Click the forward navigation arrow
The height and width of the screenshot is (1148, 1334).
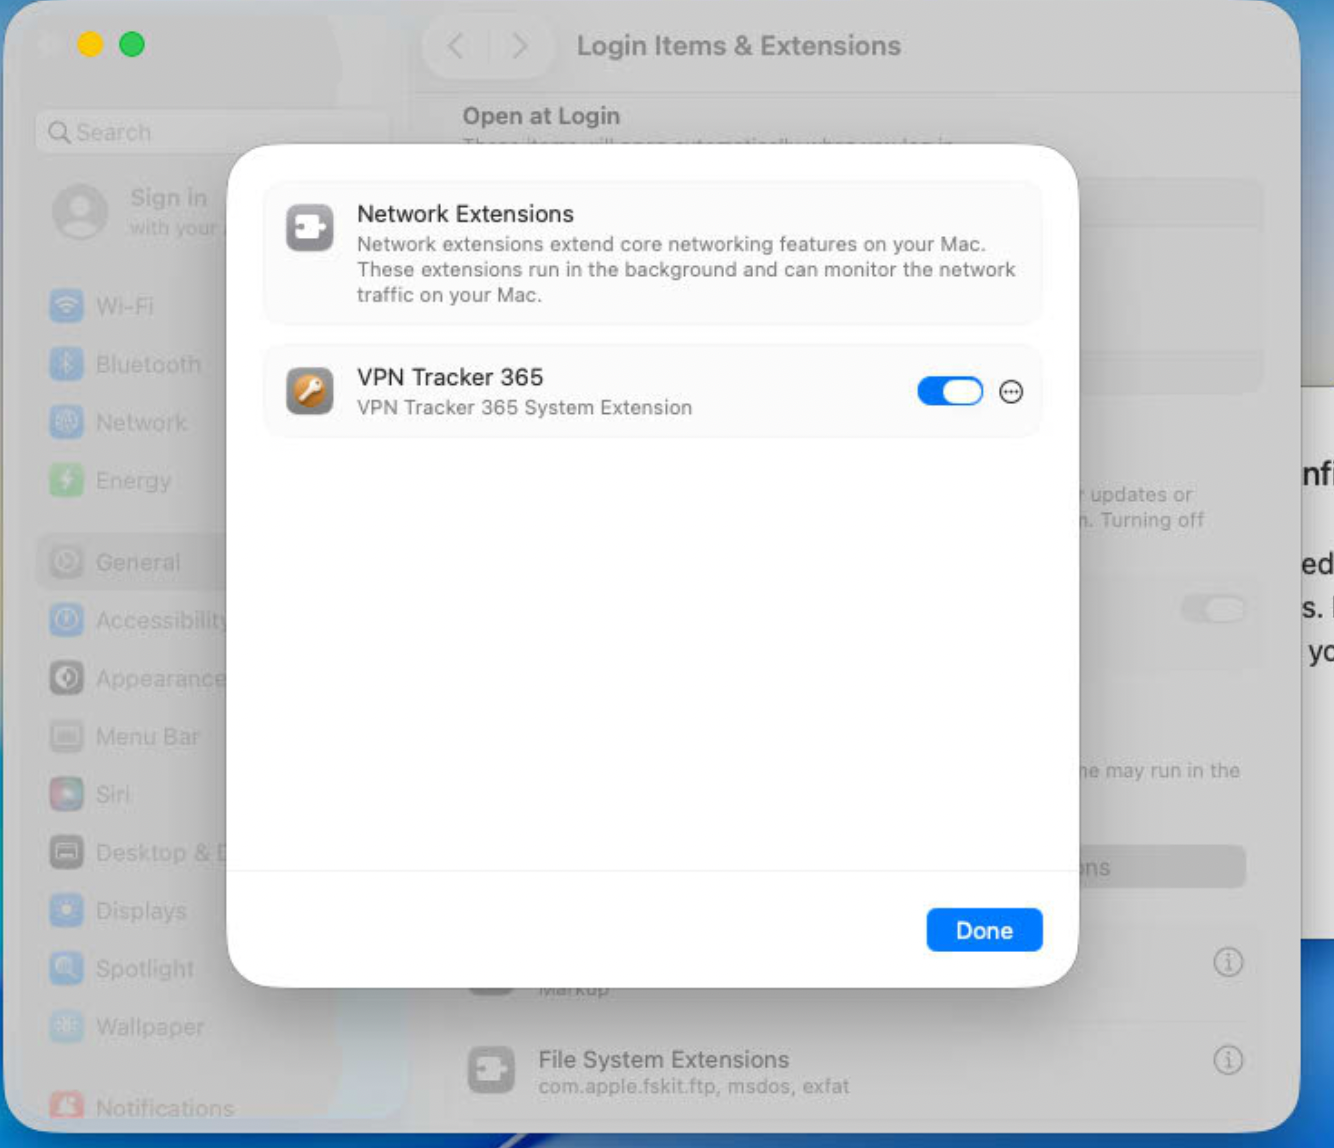pyautogui.click(x=519, y=46)
